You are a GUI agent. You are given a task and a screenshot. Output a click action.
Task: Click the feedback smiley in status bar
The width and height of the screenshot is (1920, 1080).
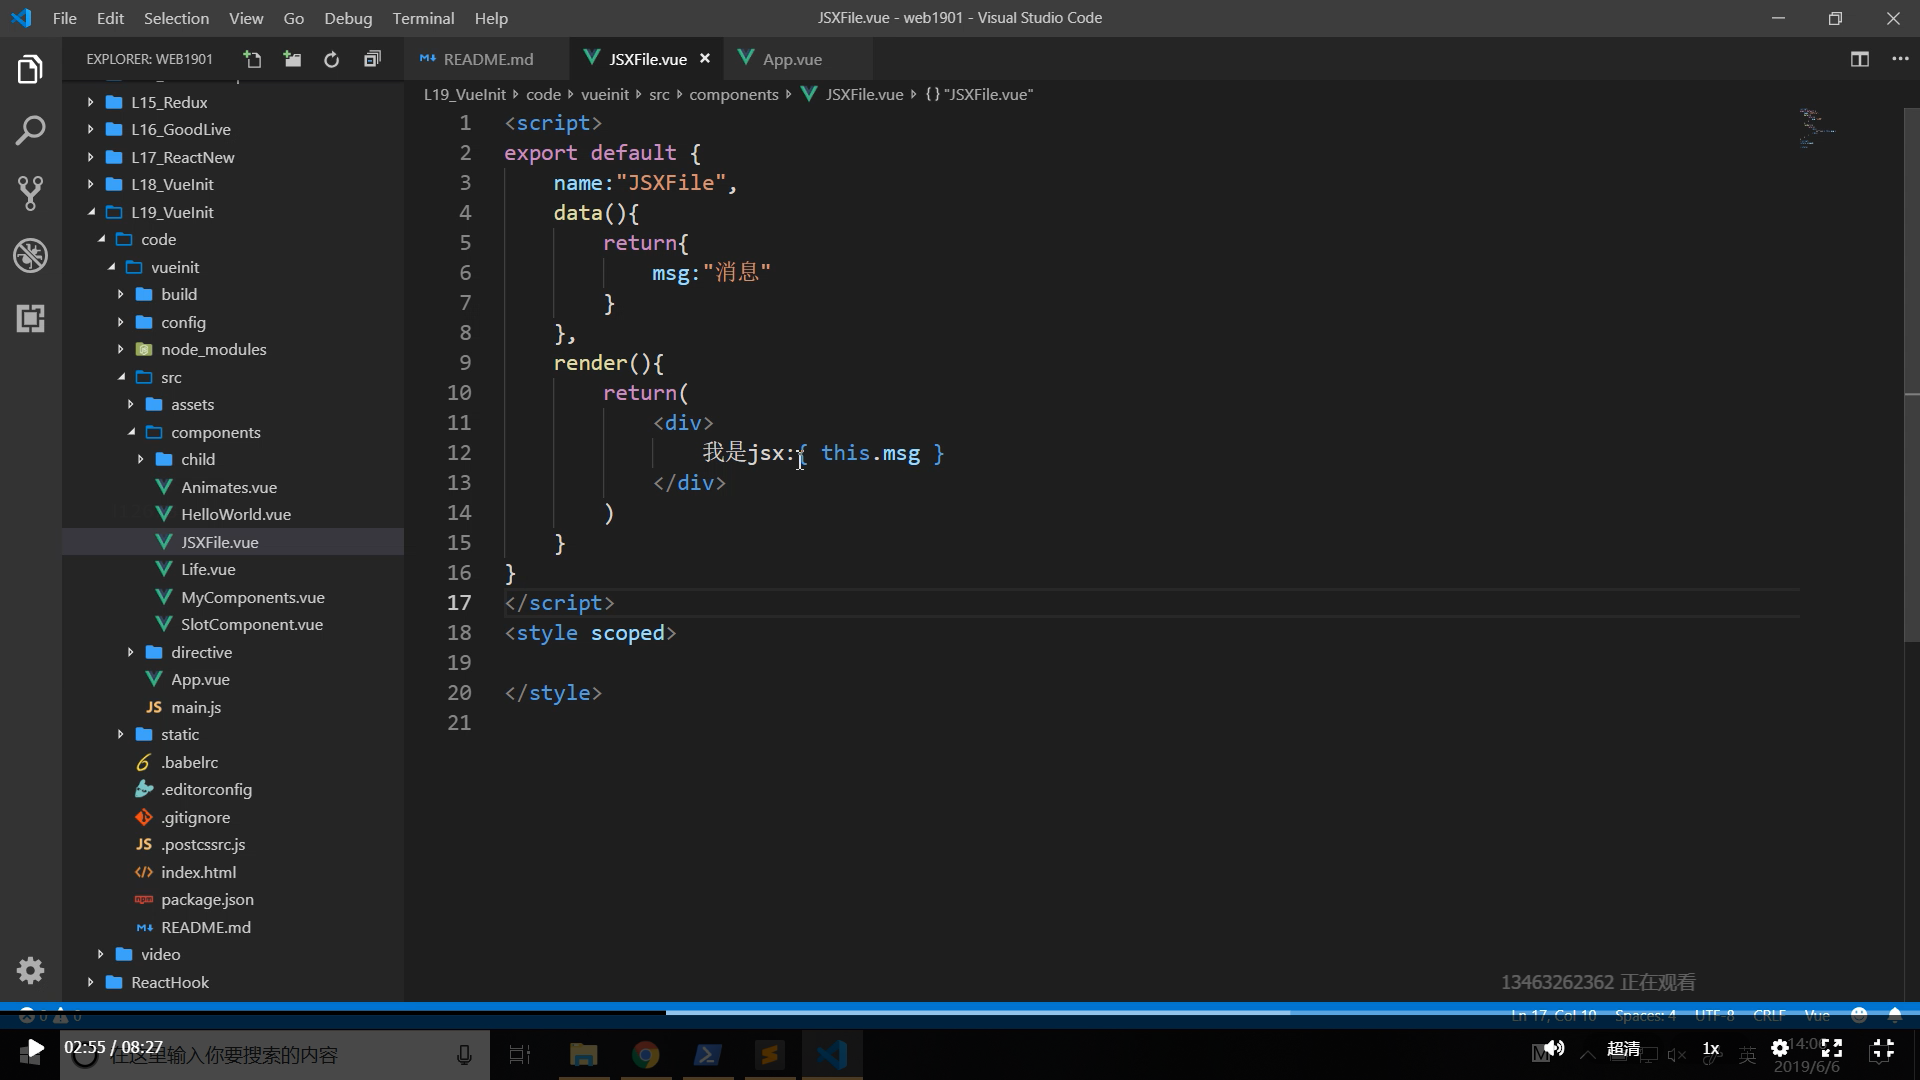pyautogui.click(x=1859, y=1015)
